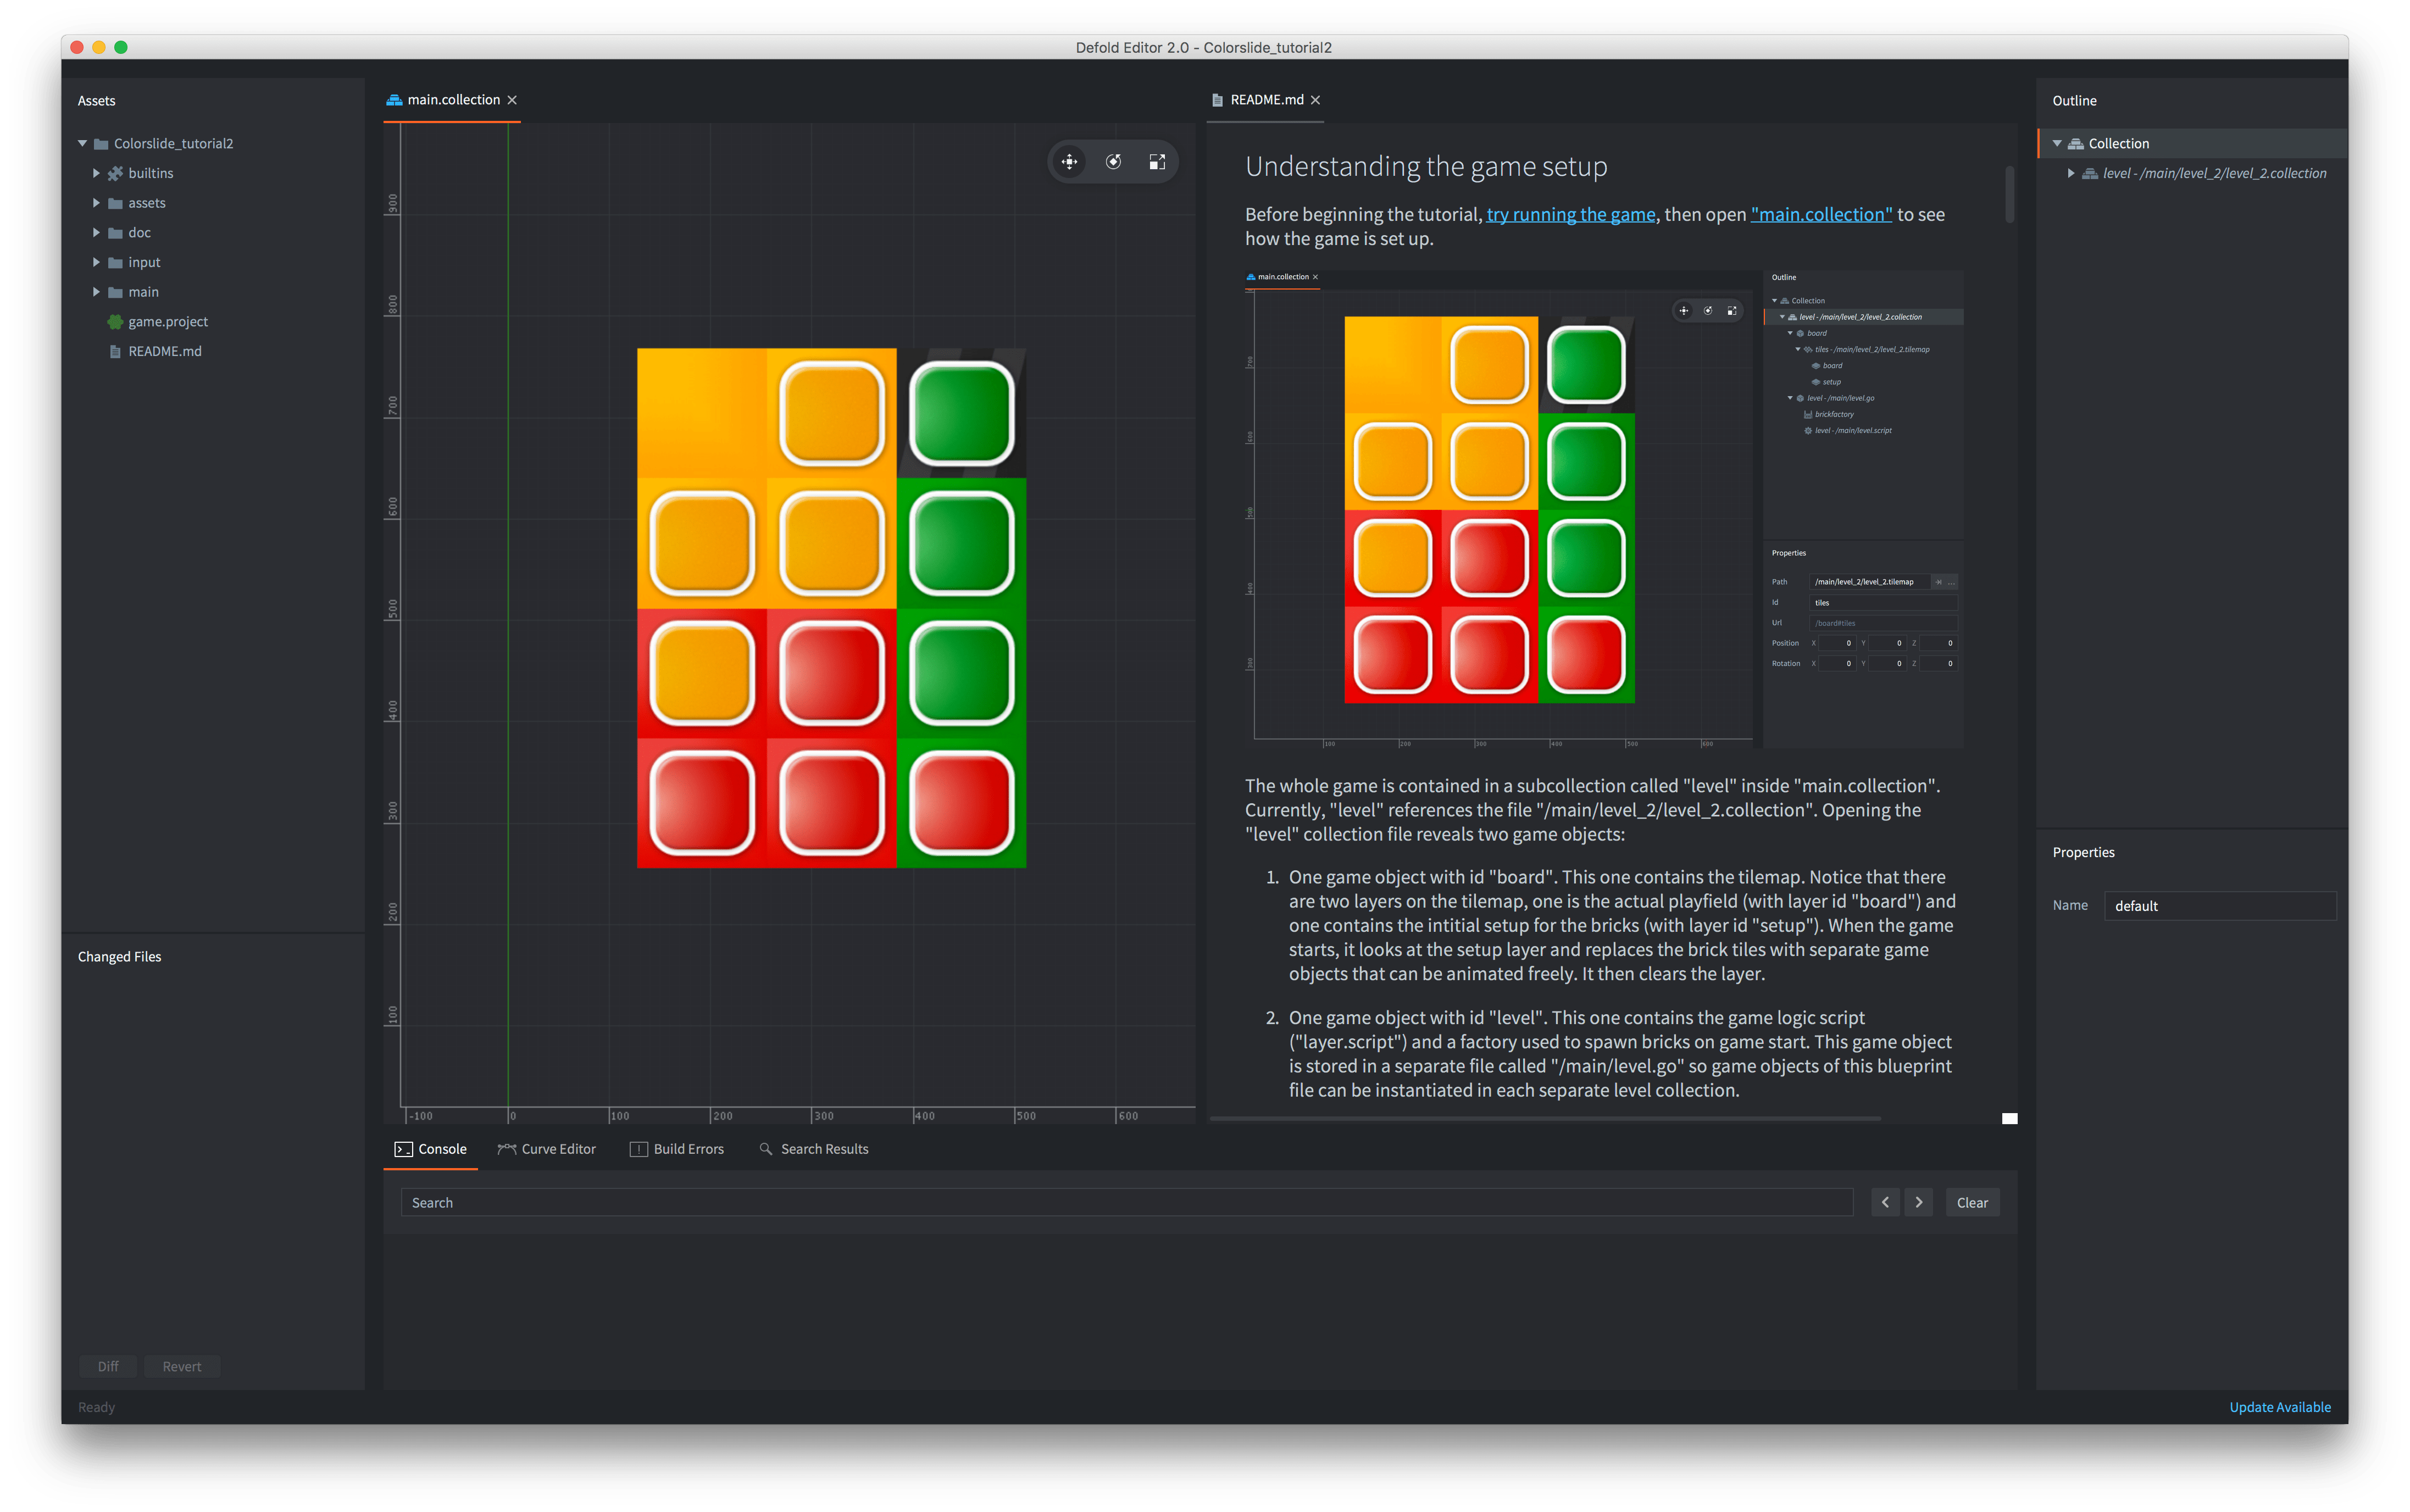
Task: Follow the "try running the game" link
Action: coord(1570,215)
